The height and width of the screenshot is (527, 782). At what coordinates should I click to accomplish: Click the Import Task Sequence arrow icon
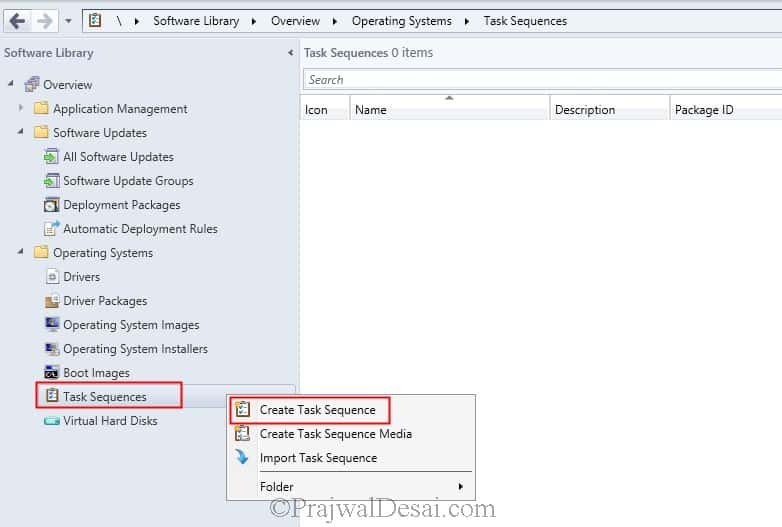pos(242,457)
